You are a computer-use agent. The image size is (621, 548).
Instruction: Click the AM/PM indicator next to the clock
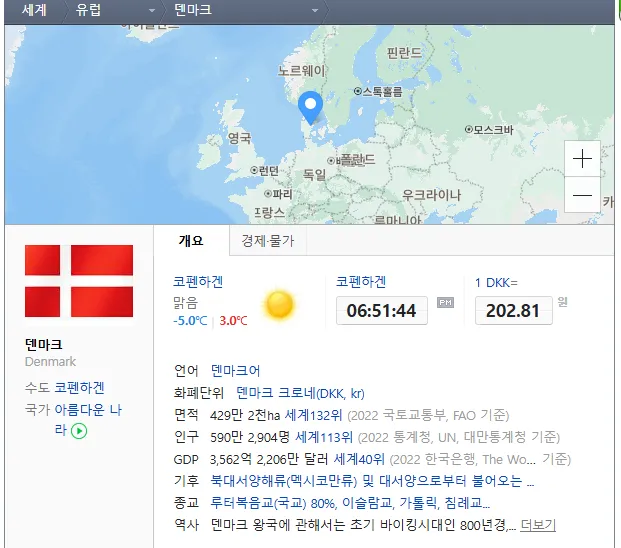pyautogui.click(x=445, y=303)
